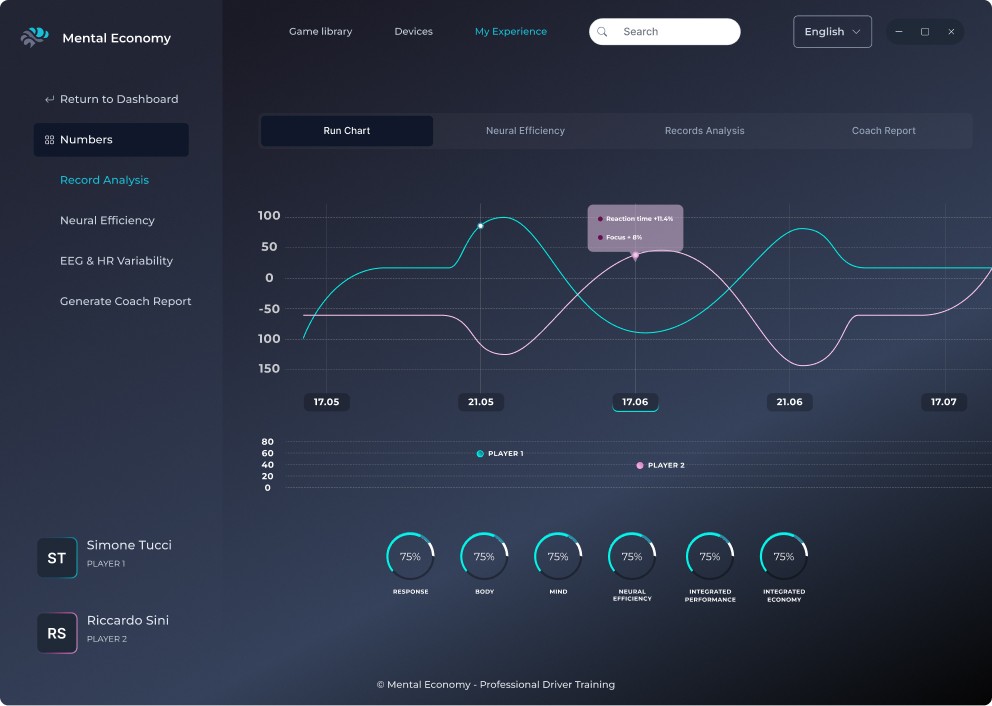Open the Game library menu
The height and width of the screenshot is (706, 992).
click(x=321, y=32)
